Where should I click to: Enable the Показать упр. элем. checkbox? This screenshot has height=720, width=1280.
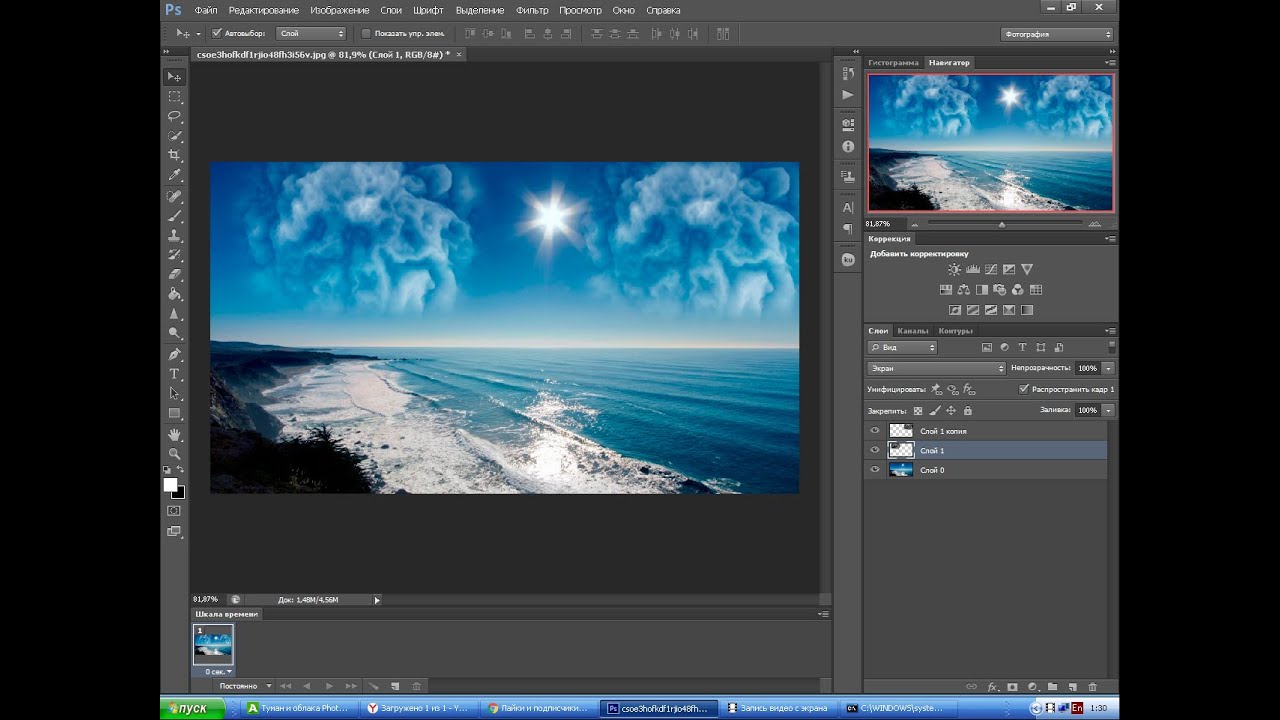[366, 33]
